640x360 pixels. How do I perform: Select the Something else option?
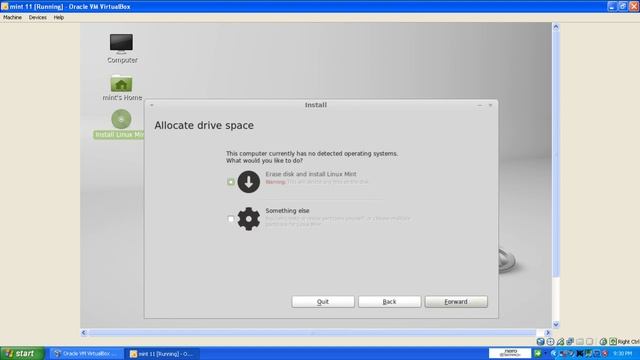(x=231, y=219)
